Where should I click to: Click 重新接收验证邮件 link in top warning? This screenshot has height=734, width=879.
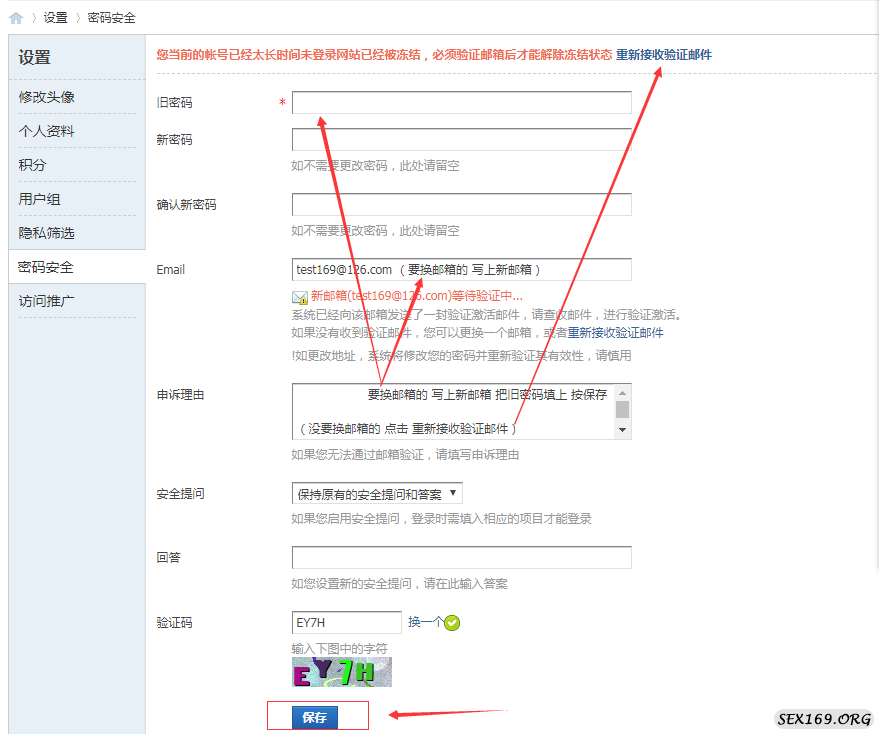click(664, 55)
